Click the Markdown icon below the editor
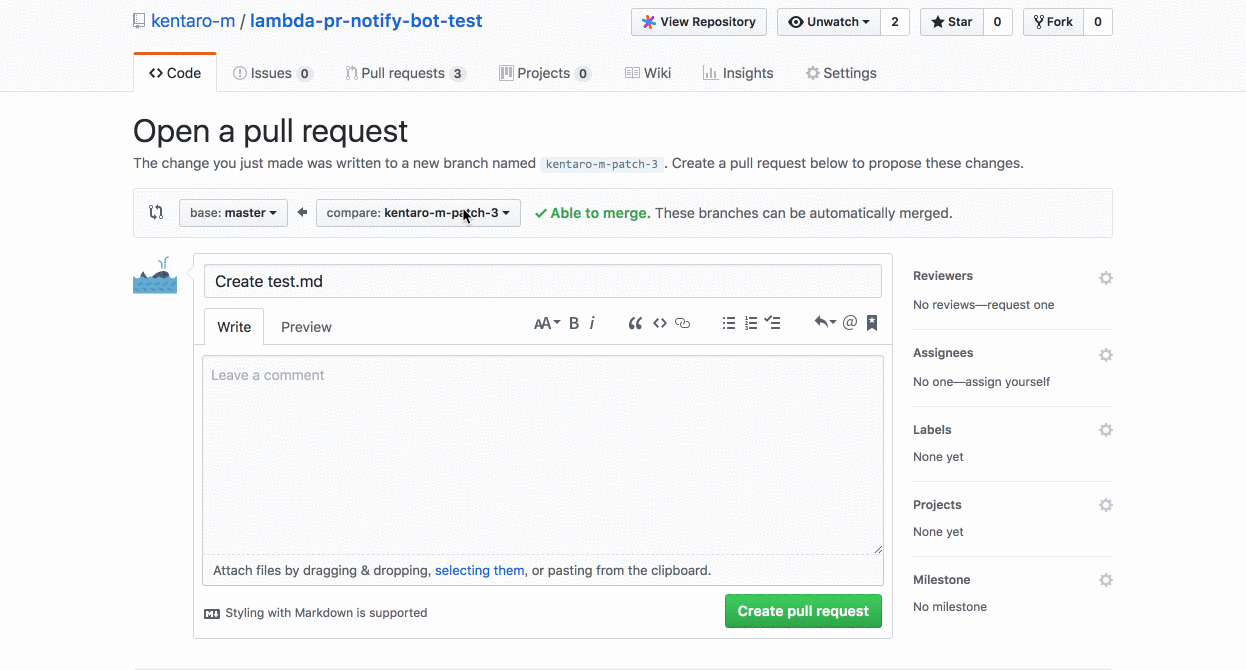 click(x=212, y=613)
